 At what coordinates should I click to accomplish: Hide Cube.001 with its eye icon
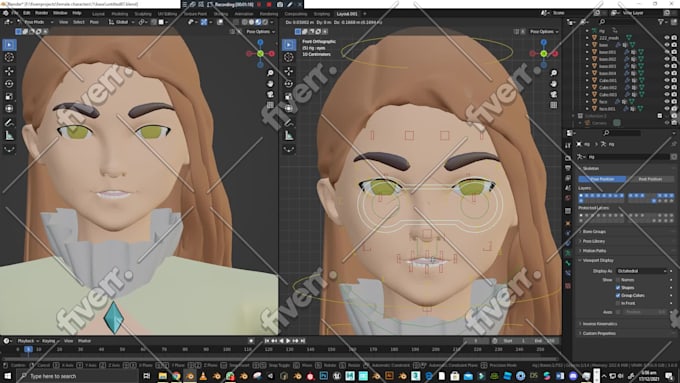click(x=667, y=80)
